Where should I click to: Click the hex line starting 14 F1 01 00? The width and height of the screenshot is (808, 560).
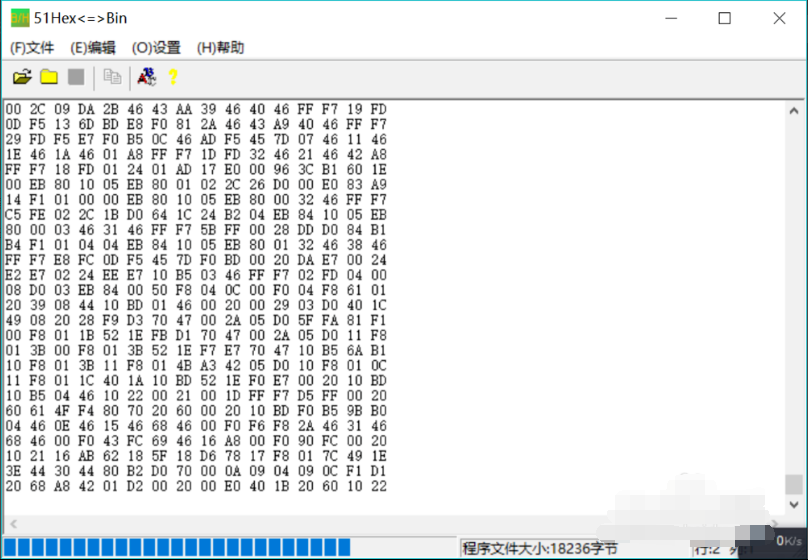[196, 199]
